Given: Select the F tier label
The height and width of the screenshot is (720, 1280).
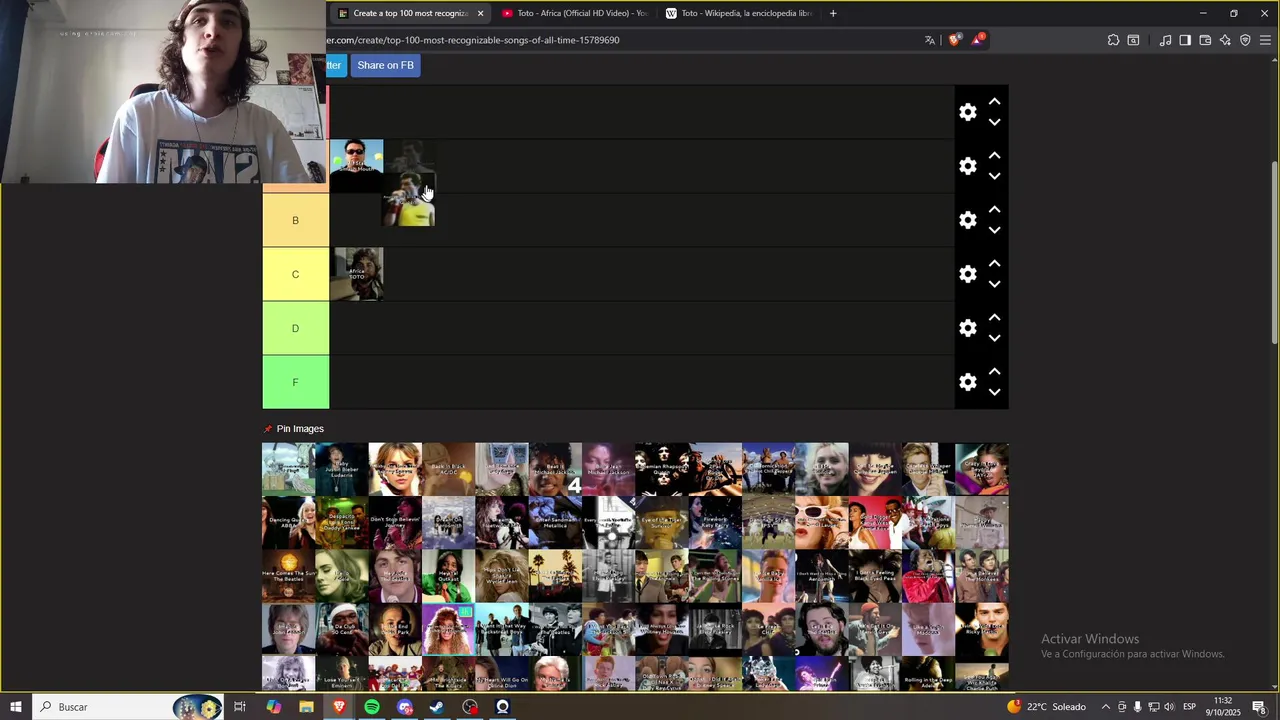Looking at the screenshot, I should [295, 382].
